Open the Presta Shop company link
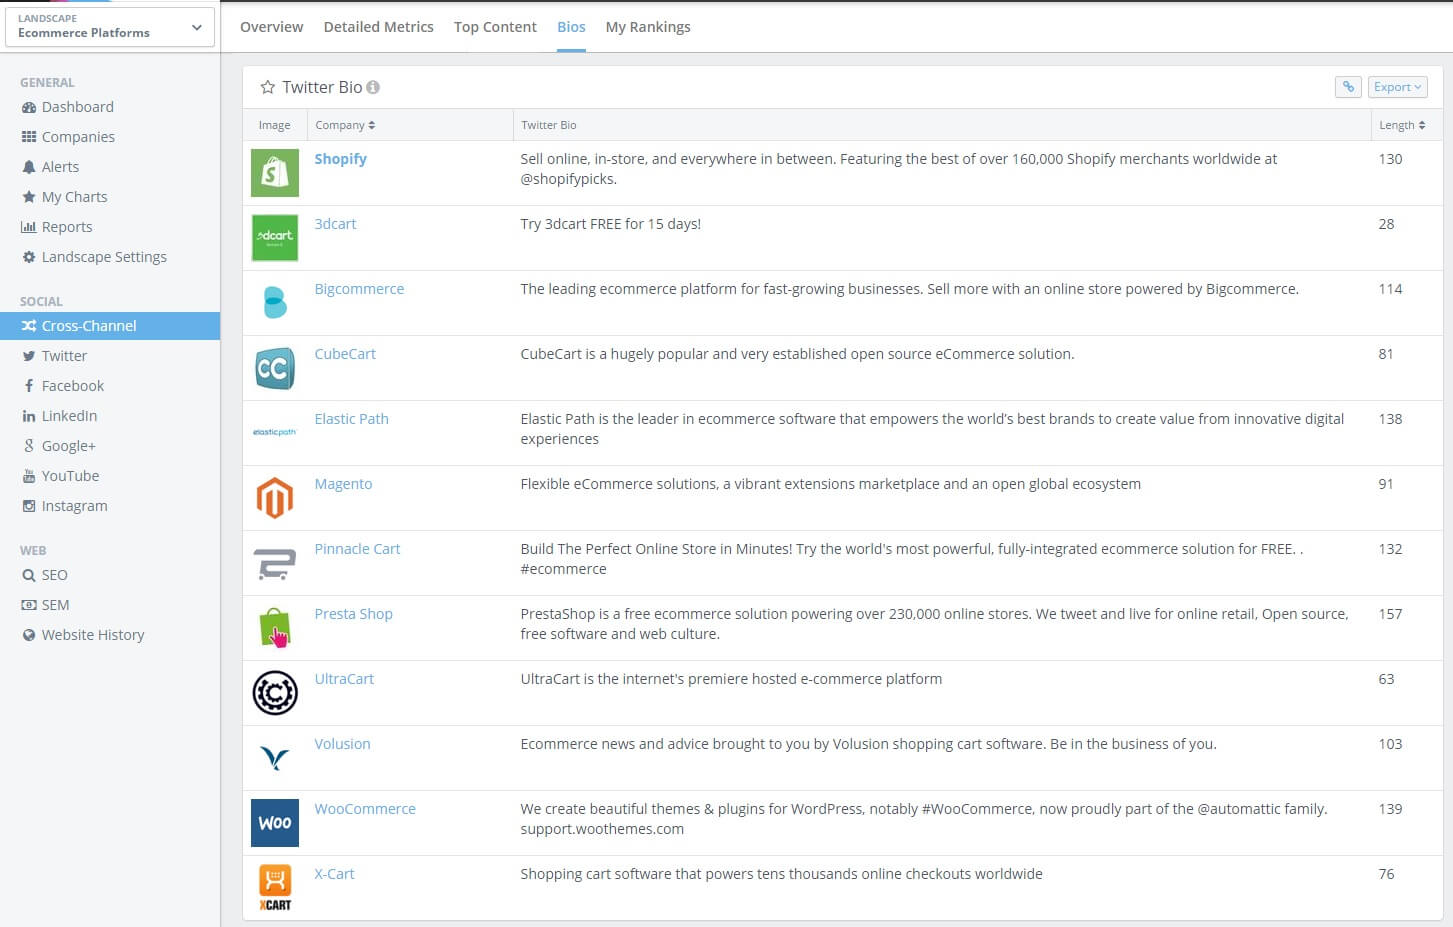1453x927 pixels. [x=353, y=614]
